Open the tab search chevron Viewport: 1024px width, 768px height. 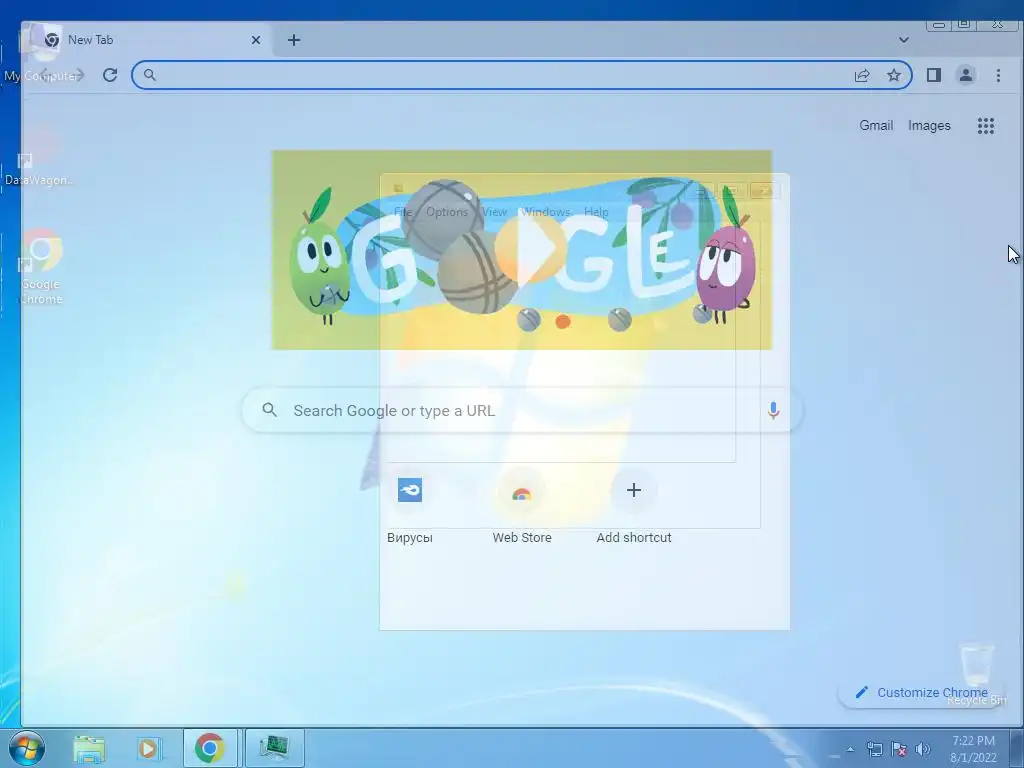point(904,40)
